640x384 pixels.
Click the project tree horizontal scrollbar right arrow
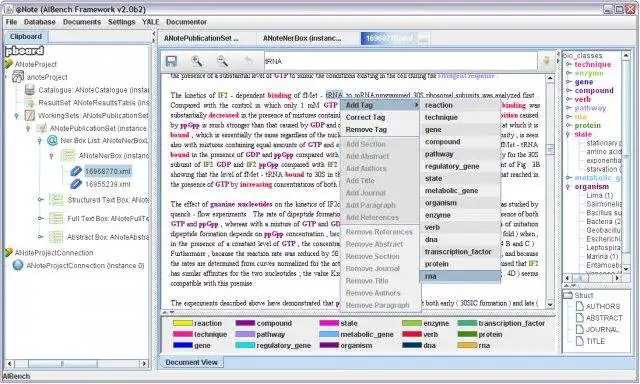pos(144,363)
